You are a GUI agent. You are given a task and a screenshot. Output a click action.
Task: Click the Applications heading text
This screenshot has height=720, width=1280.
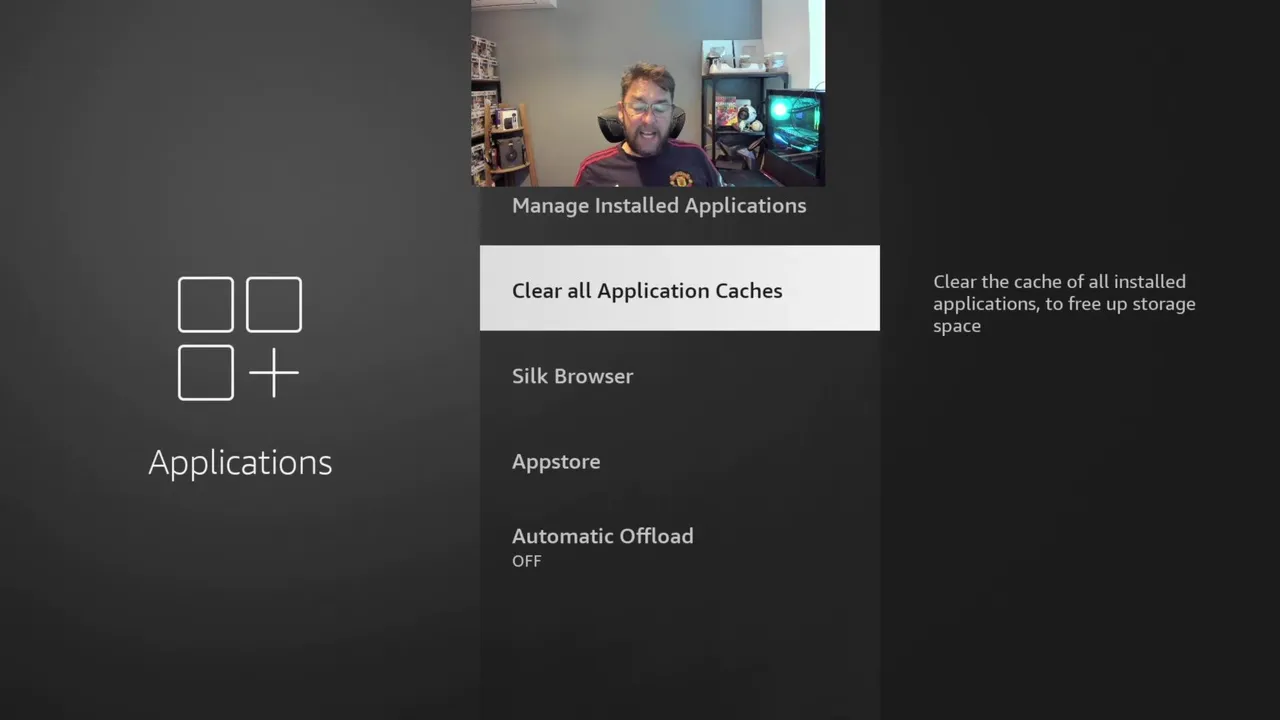tap(240, 462)
